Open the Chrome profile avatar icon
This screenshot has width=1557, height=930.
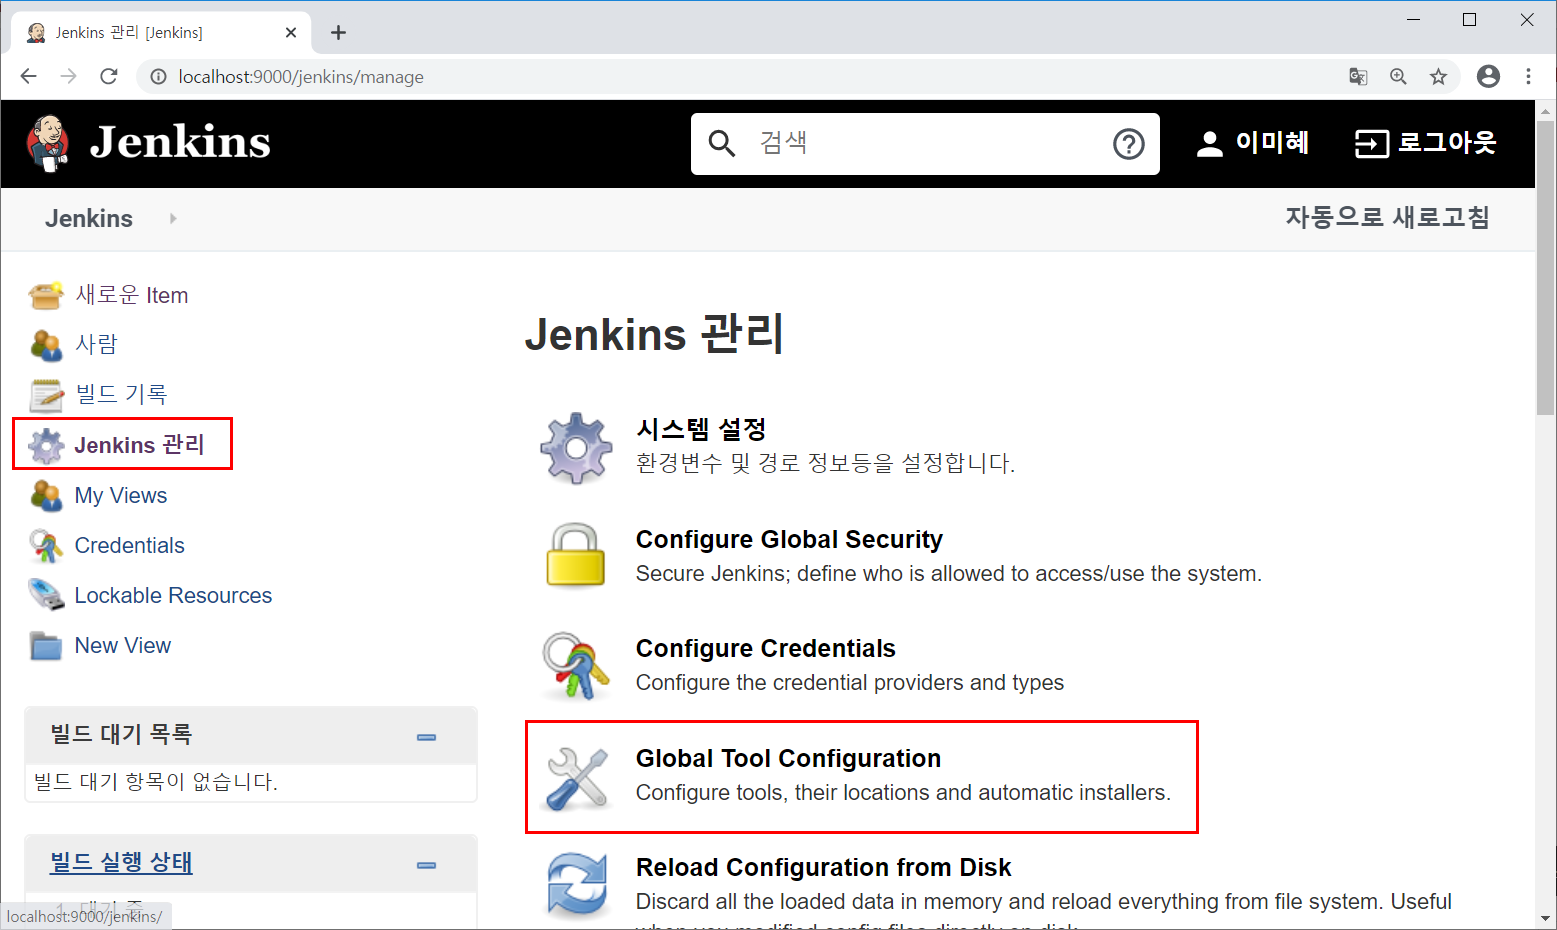click(1488, 76)
